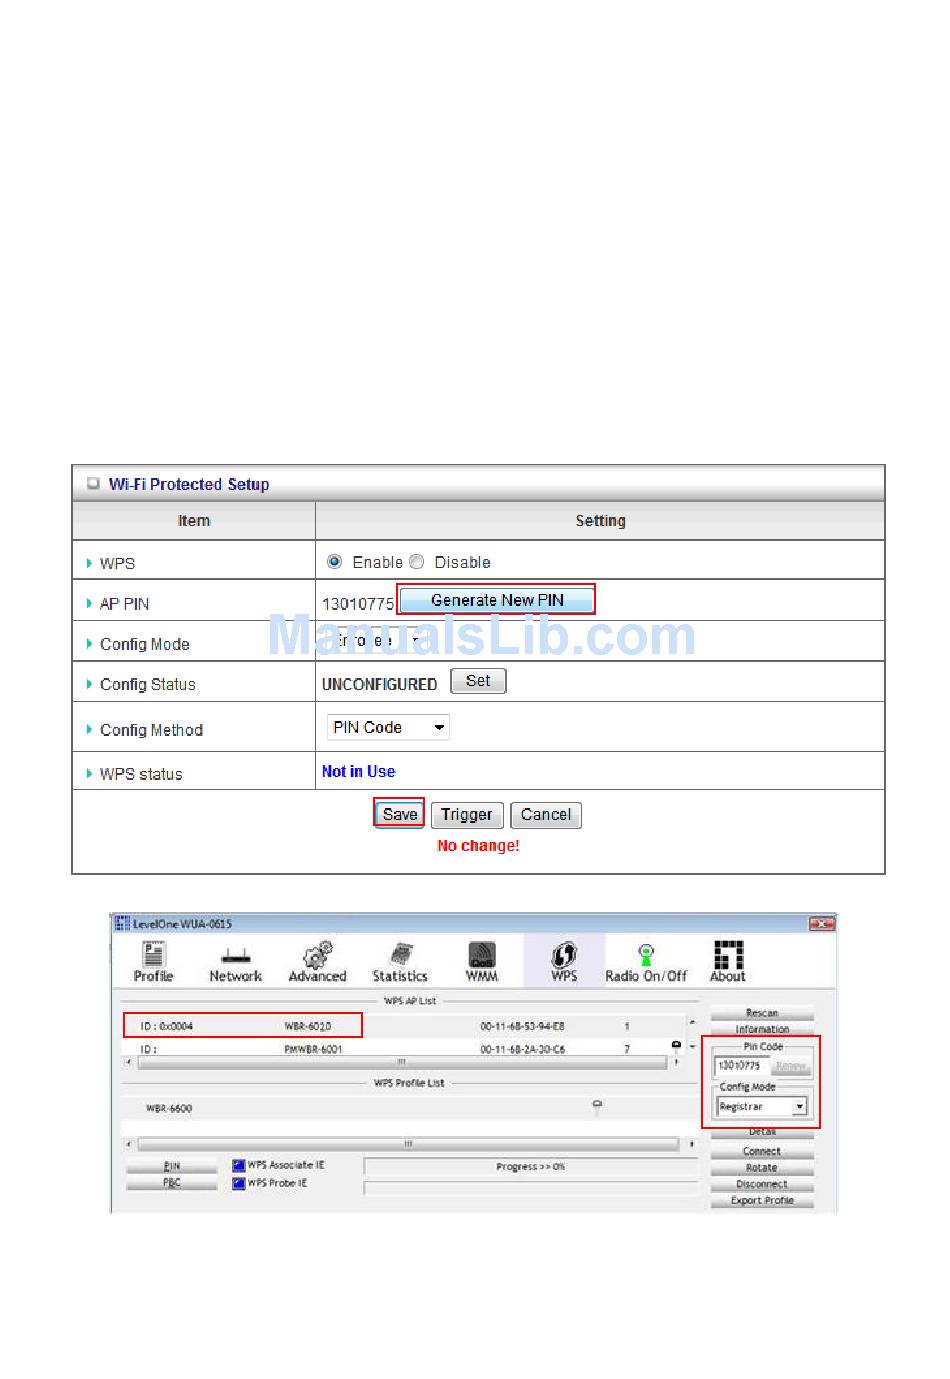
Task: Open the Profile tab icon
Action: (x=153, y=954)
